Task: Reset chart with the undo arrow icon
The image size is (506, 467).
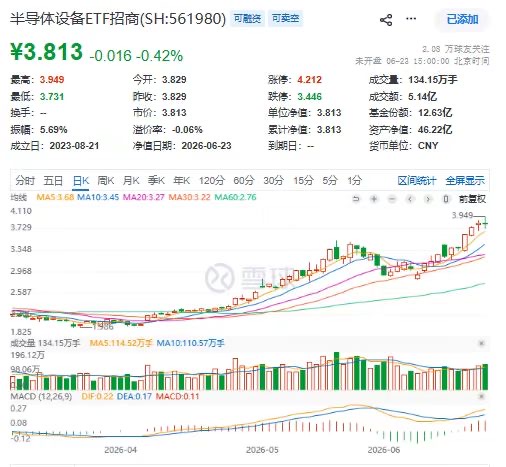Action: pyautogui.click(x=356, y=199)
